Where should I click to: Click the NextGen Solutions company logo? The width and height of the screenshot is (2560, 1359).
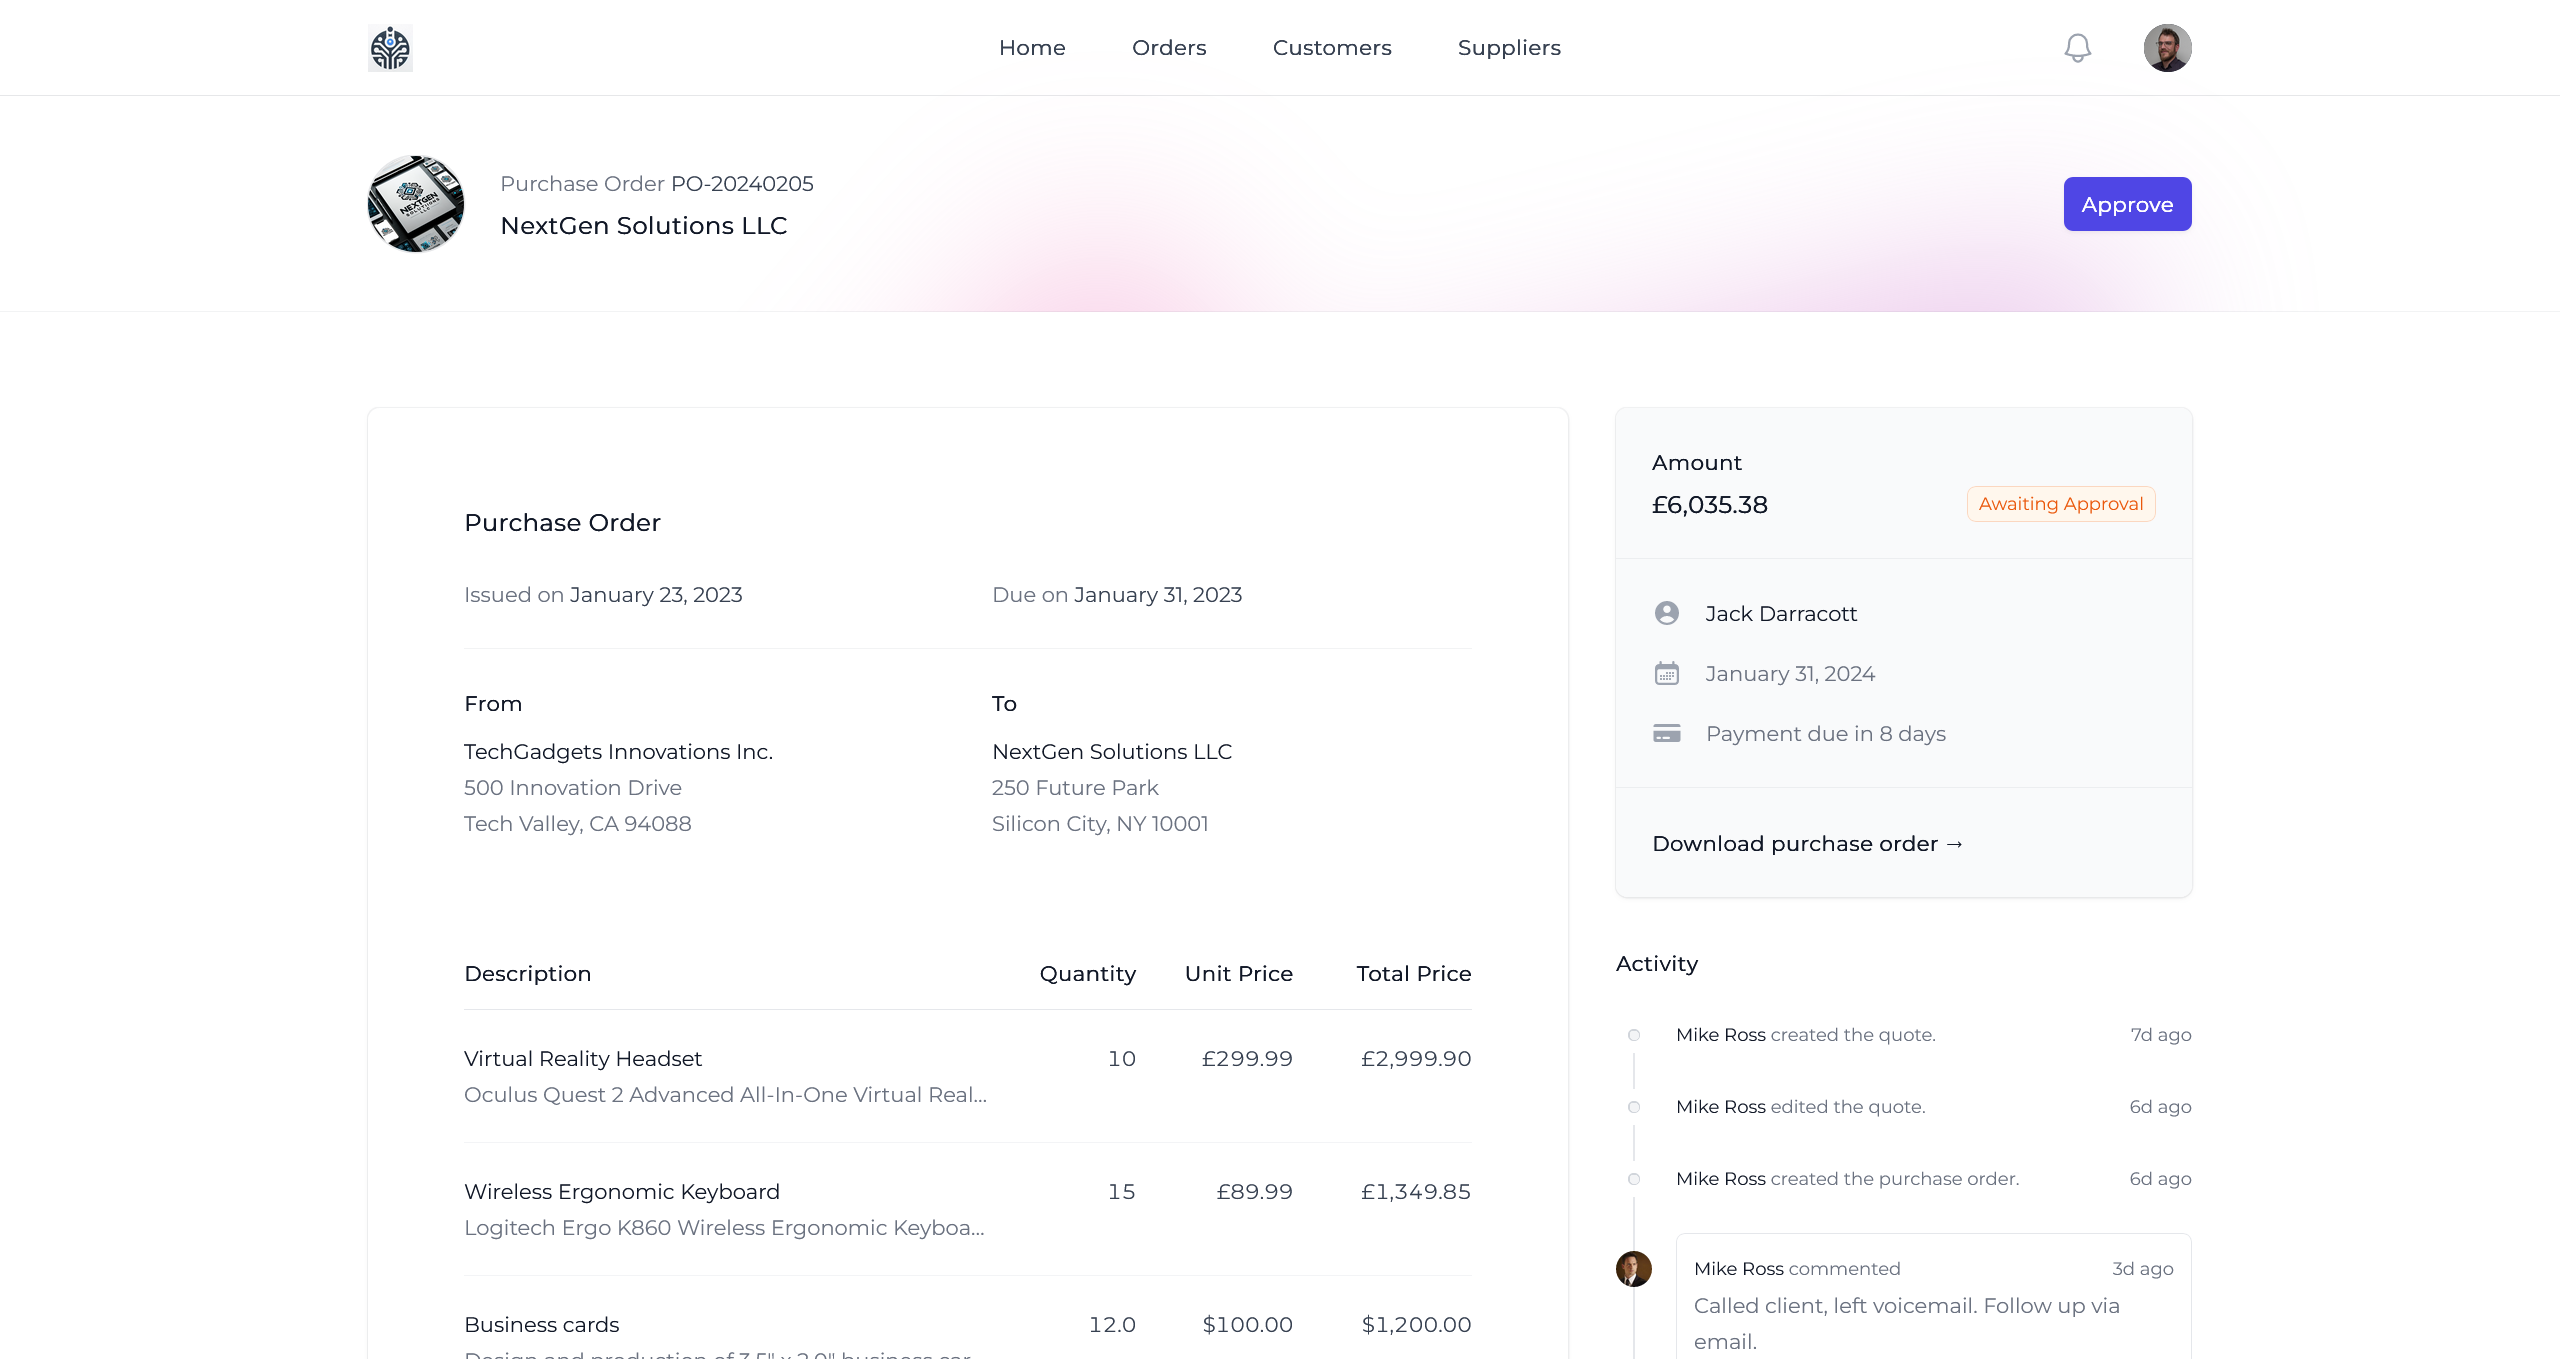416,204
